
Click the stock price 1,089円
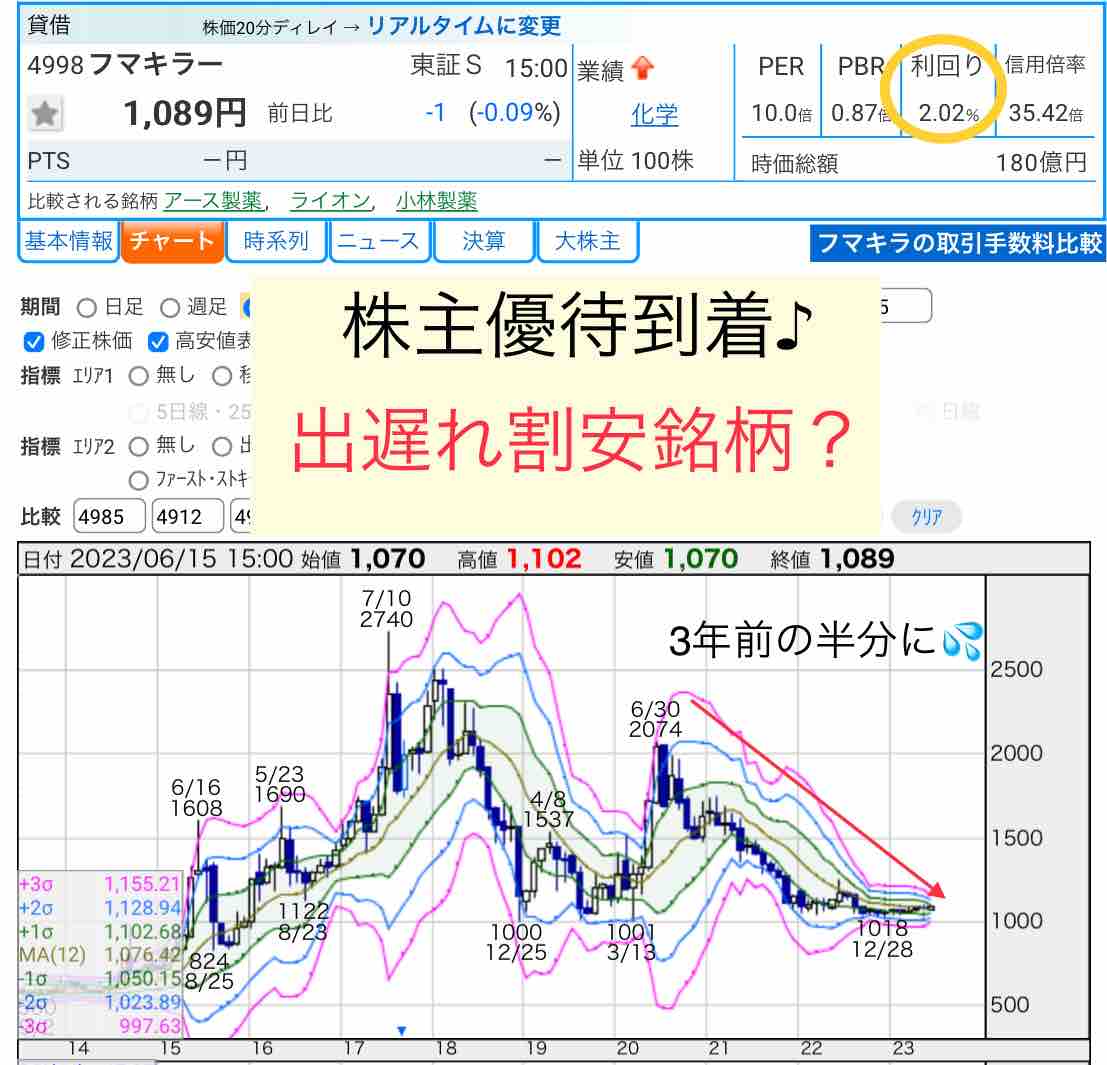tap(185, 114)
